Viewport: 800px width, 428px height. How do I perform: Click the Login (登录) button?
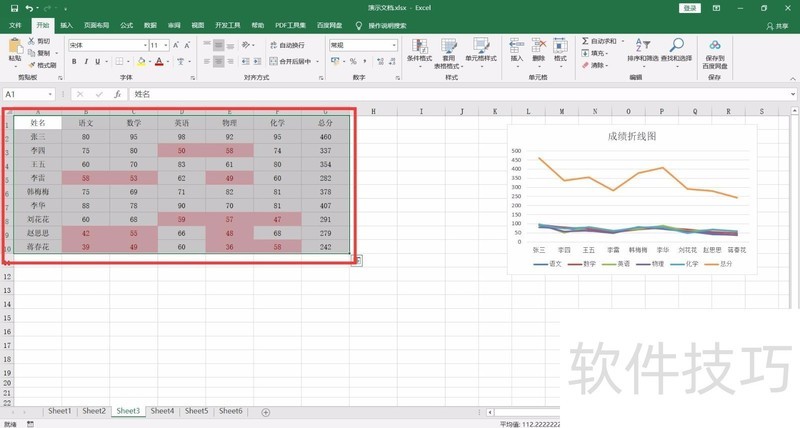[690, 8]
